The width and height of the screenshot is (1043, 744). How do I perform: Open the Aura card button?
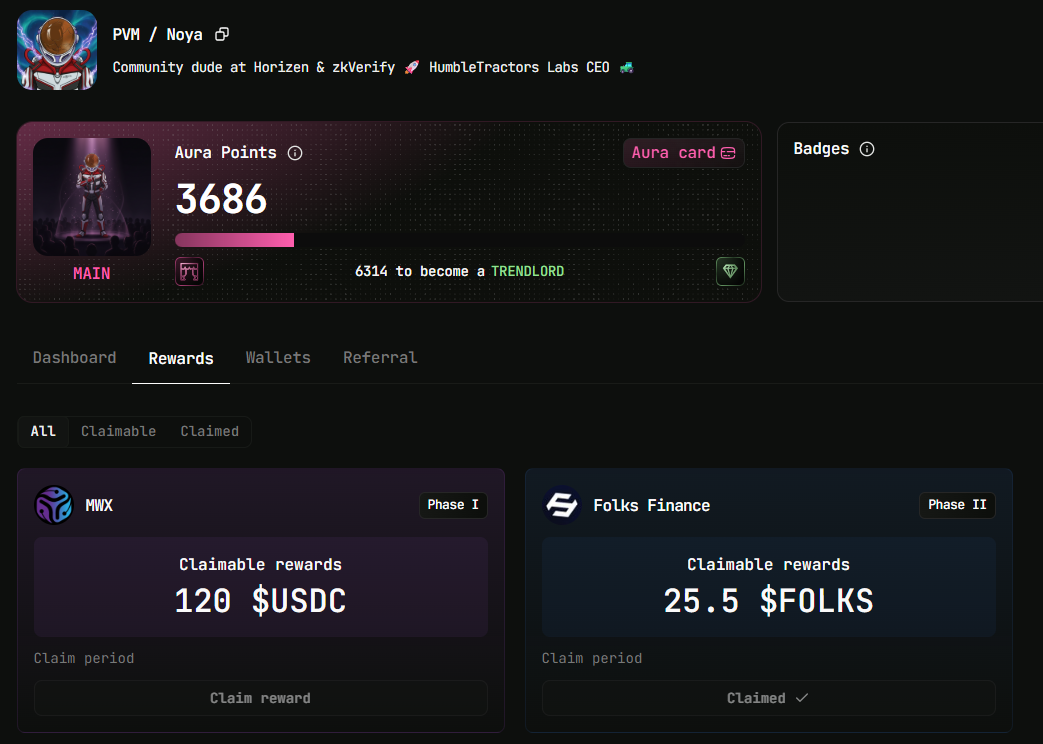click(x=683, y=153)
